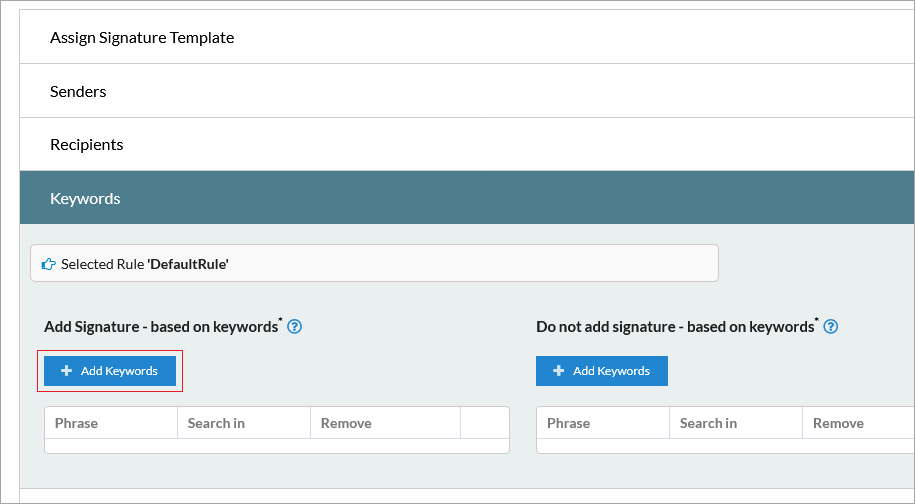Click the 'Add Signature - based on keywords' label
The width and height of the screenshot is (915, 504).
pyautogui.click(x=160, y=327)
